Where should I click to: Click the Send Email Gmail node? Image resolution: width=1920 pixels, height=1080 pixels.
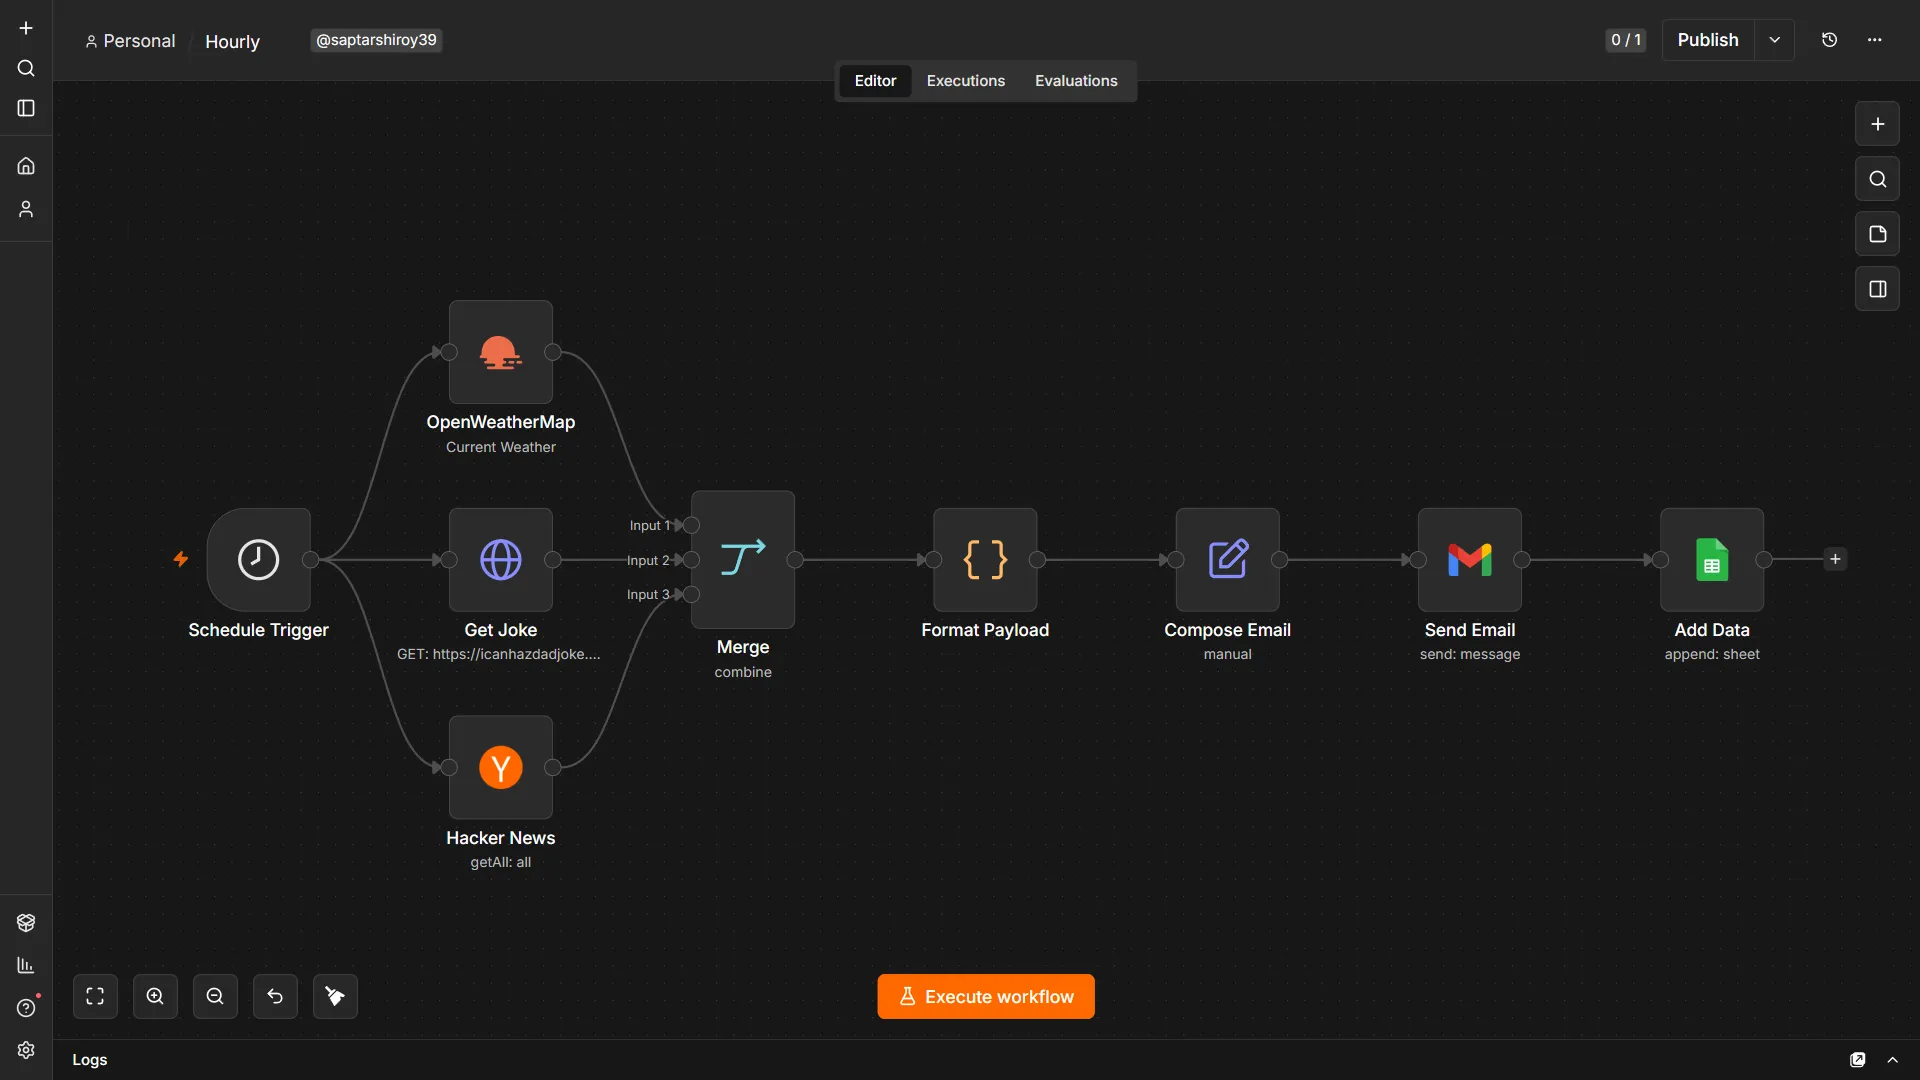pyautogui.click(x=1469, y=559)
